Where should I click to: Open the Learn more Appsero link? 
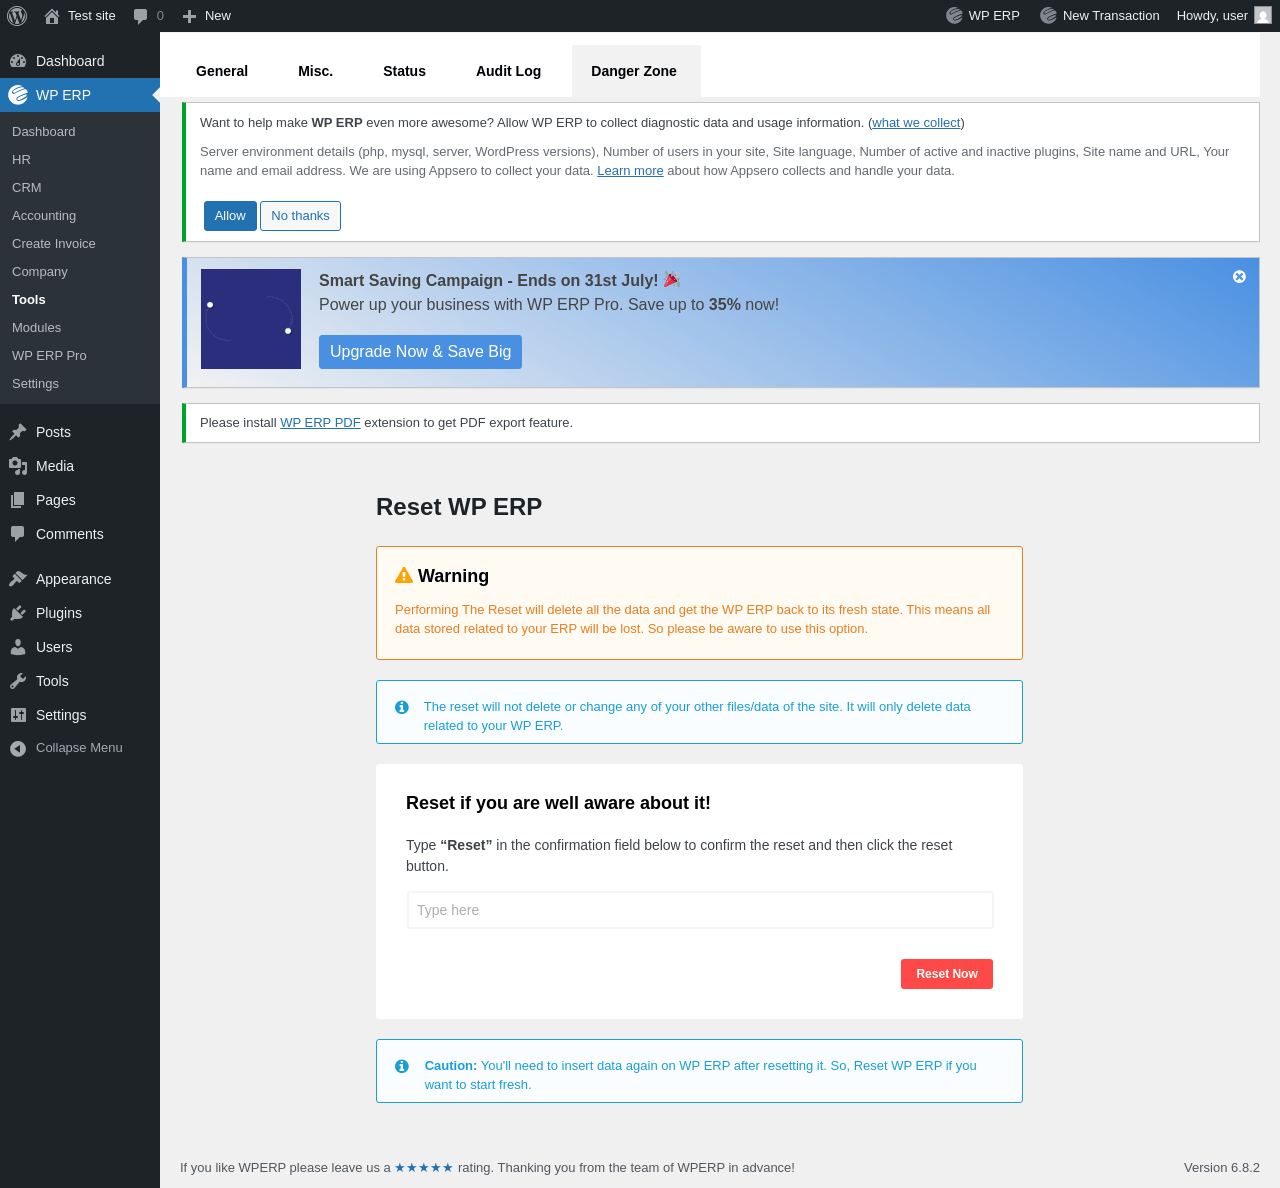[630, 171]
